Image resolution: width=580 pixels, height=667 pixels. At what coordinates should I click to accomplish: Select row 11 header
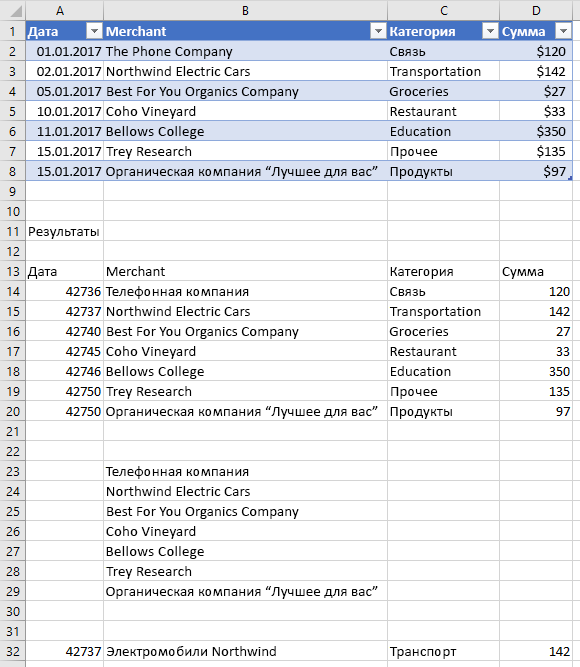coord(13,231)
